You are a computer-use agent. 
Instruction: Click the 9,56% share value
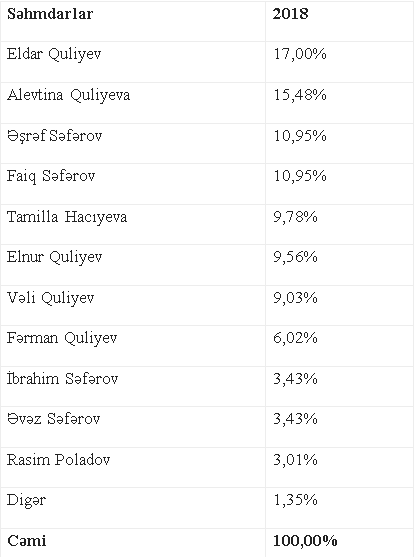(295, 257)
